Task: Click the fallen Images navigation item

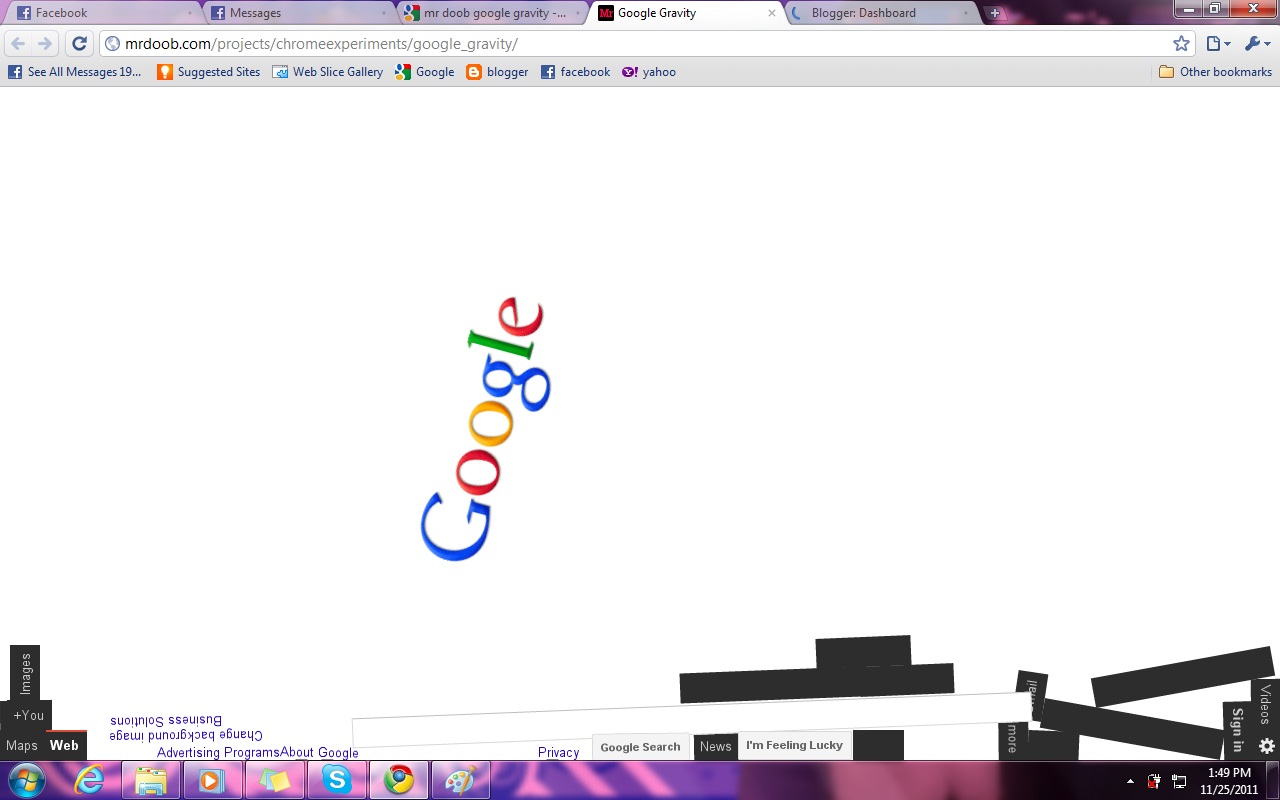Action: coord(25,672)
